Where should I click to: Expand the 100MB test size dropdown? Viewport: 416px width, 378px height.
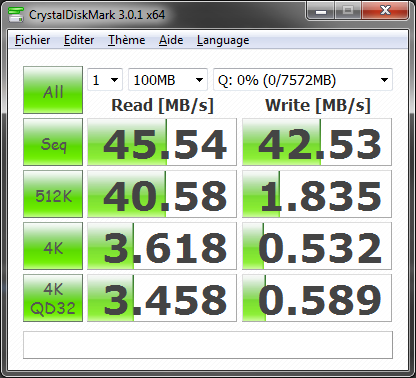coord(168,80)
